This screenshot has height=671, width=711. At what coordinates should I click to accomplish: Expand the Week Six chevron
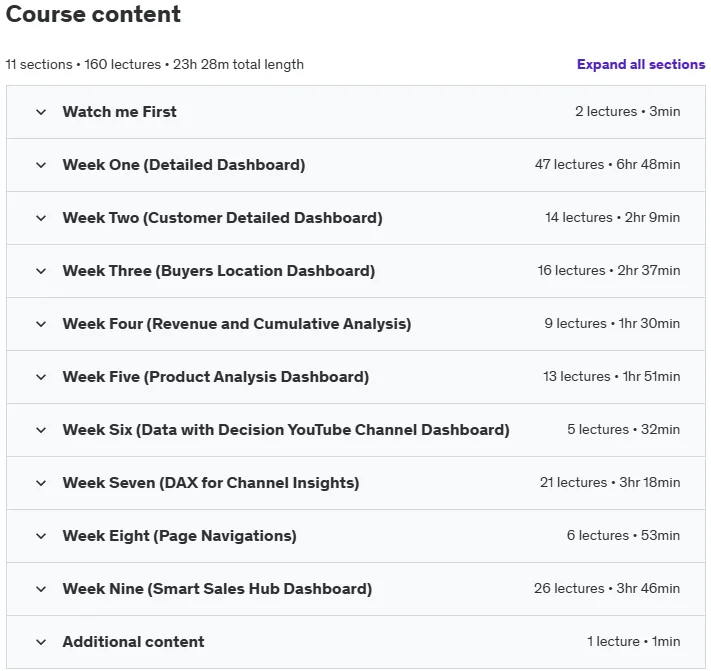click(41, 430)
